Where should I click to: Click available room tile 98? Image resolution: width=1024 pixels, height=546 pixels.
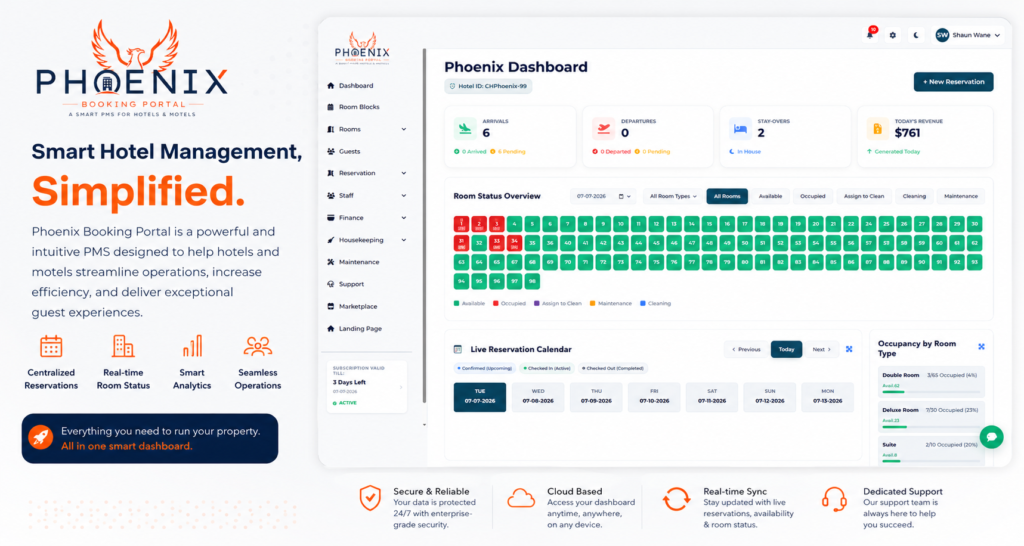(532, 281)
